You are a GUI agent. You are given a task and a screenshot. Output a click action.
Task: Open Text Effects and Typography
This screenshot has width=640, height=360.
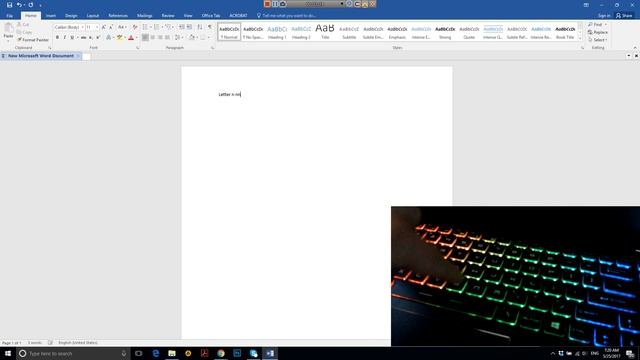(x=109, y=37)
